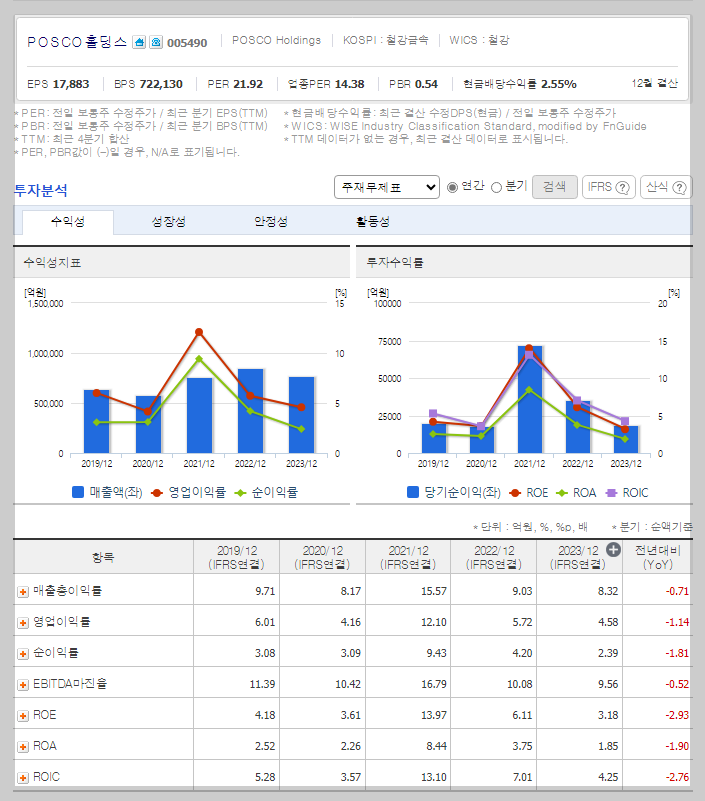Click the 2021/12 ROIC value 13.10
The height and width of the screenshot is (801, 705).
click(x=434, y=777)
